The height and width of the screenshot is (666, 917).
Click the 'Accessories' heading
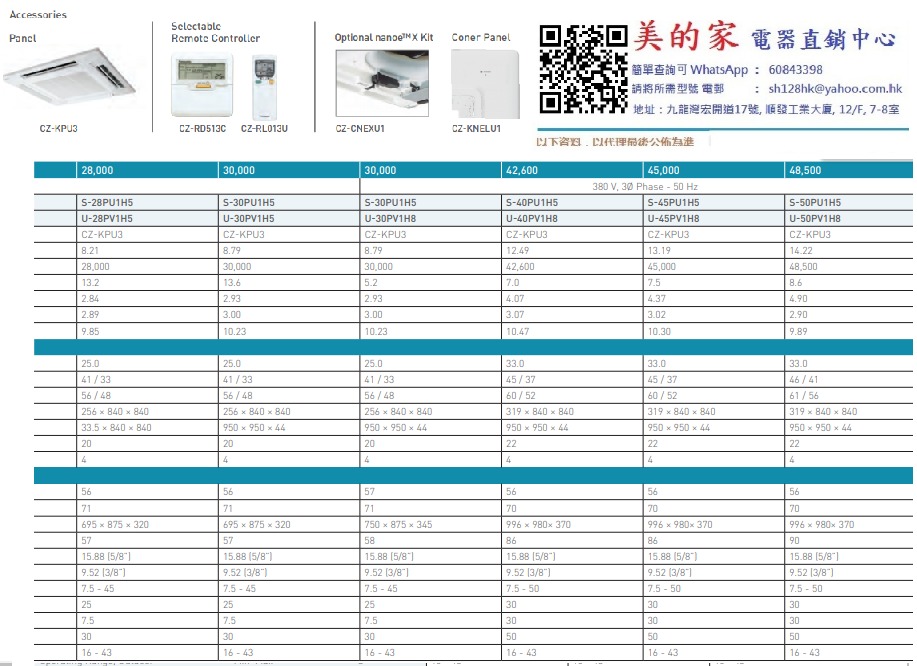38,15
